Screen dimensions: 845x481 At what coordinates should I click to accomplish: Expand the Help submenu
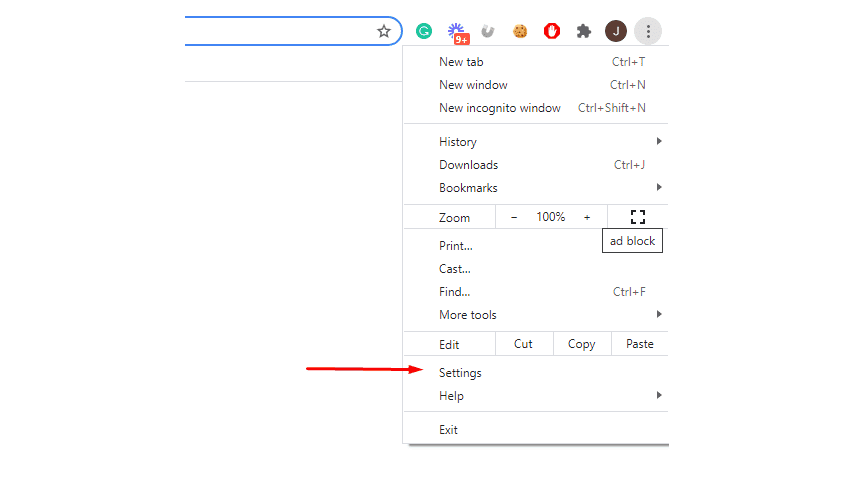pos(536,396)
